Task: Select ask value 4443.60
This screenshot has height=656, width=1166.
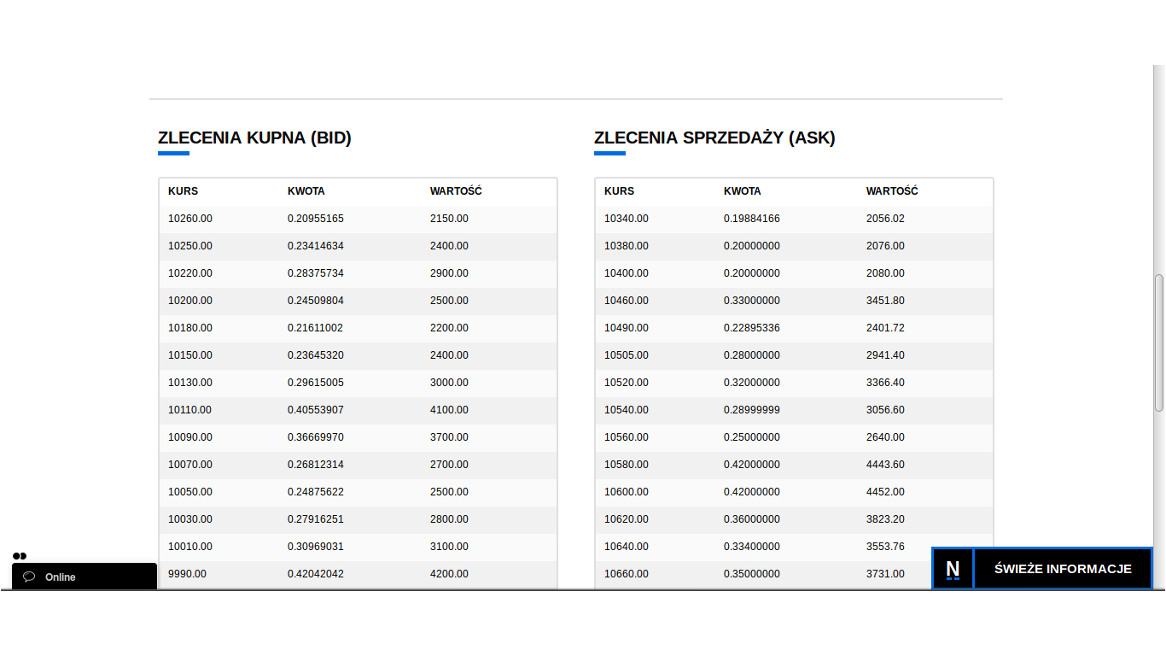Action: (x=886, y=465)
